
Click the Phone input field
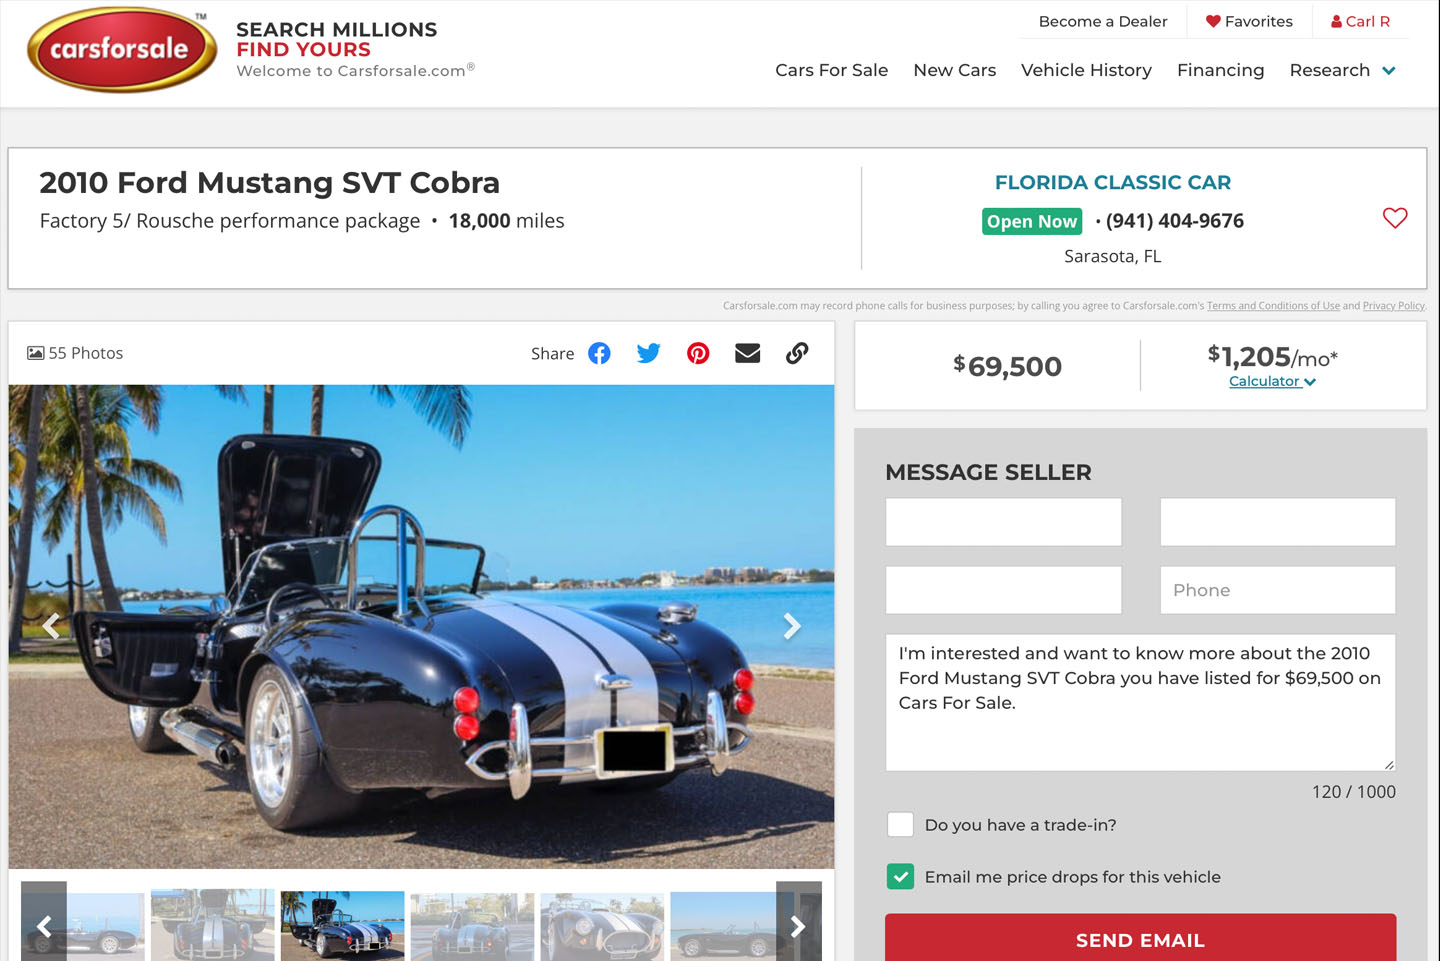click(x=1277, y=590)
